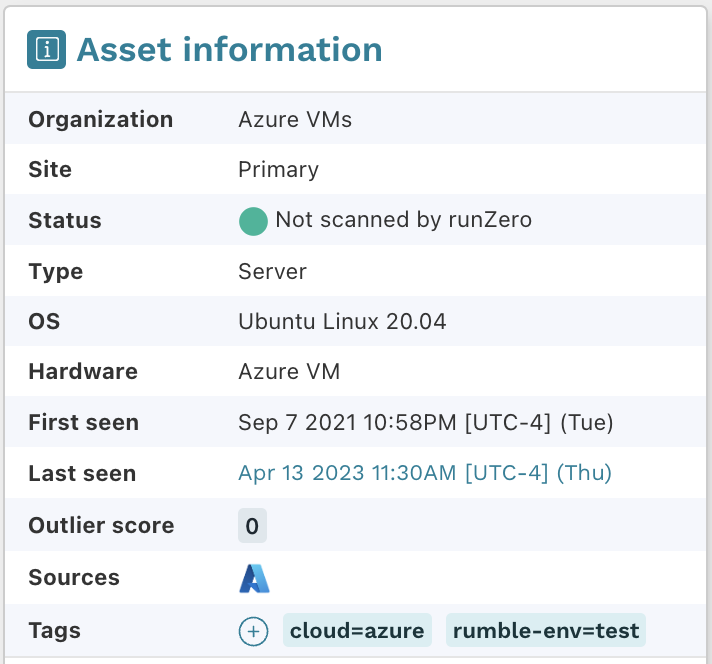Click the Azure source icon
Viewport: 712px width, 664px height.
coord(254,578)
